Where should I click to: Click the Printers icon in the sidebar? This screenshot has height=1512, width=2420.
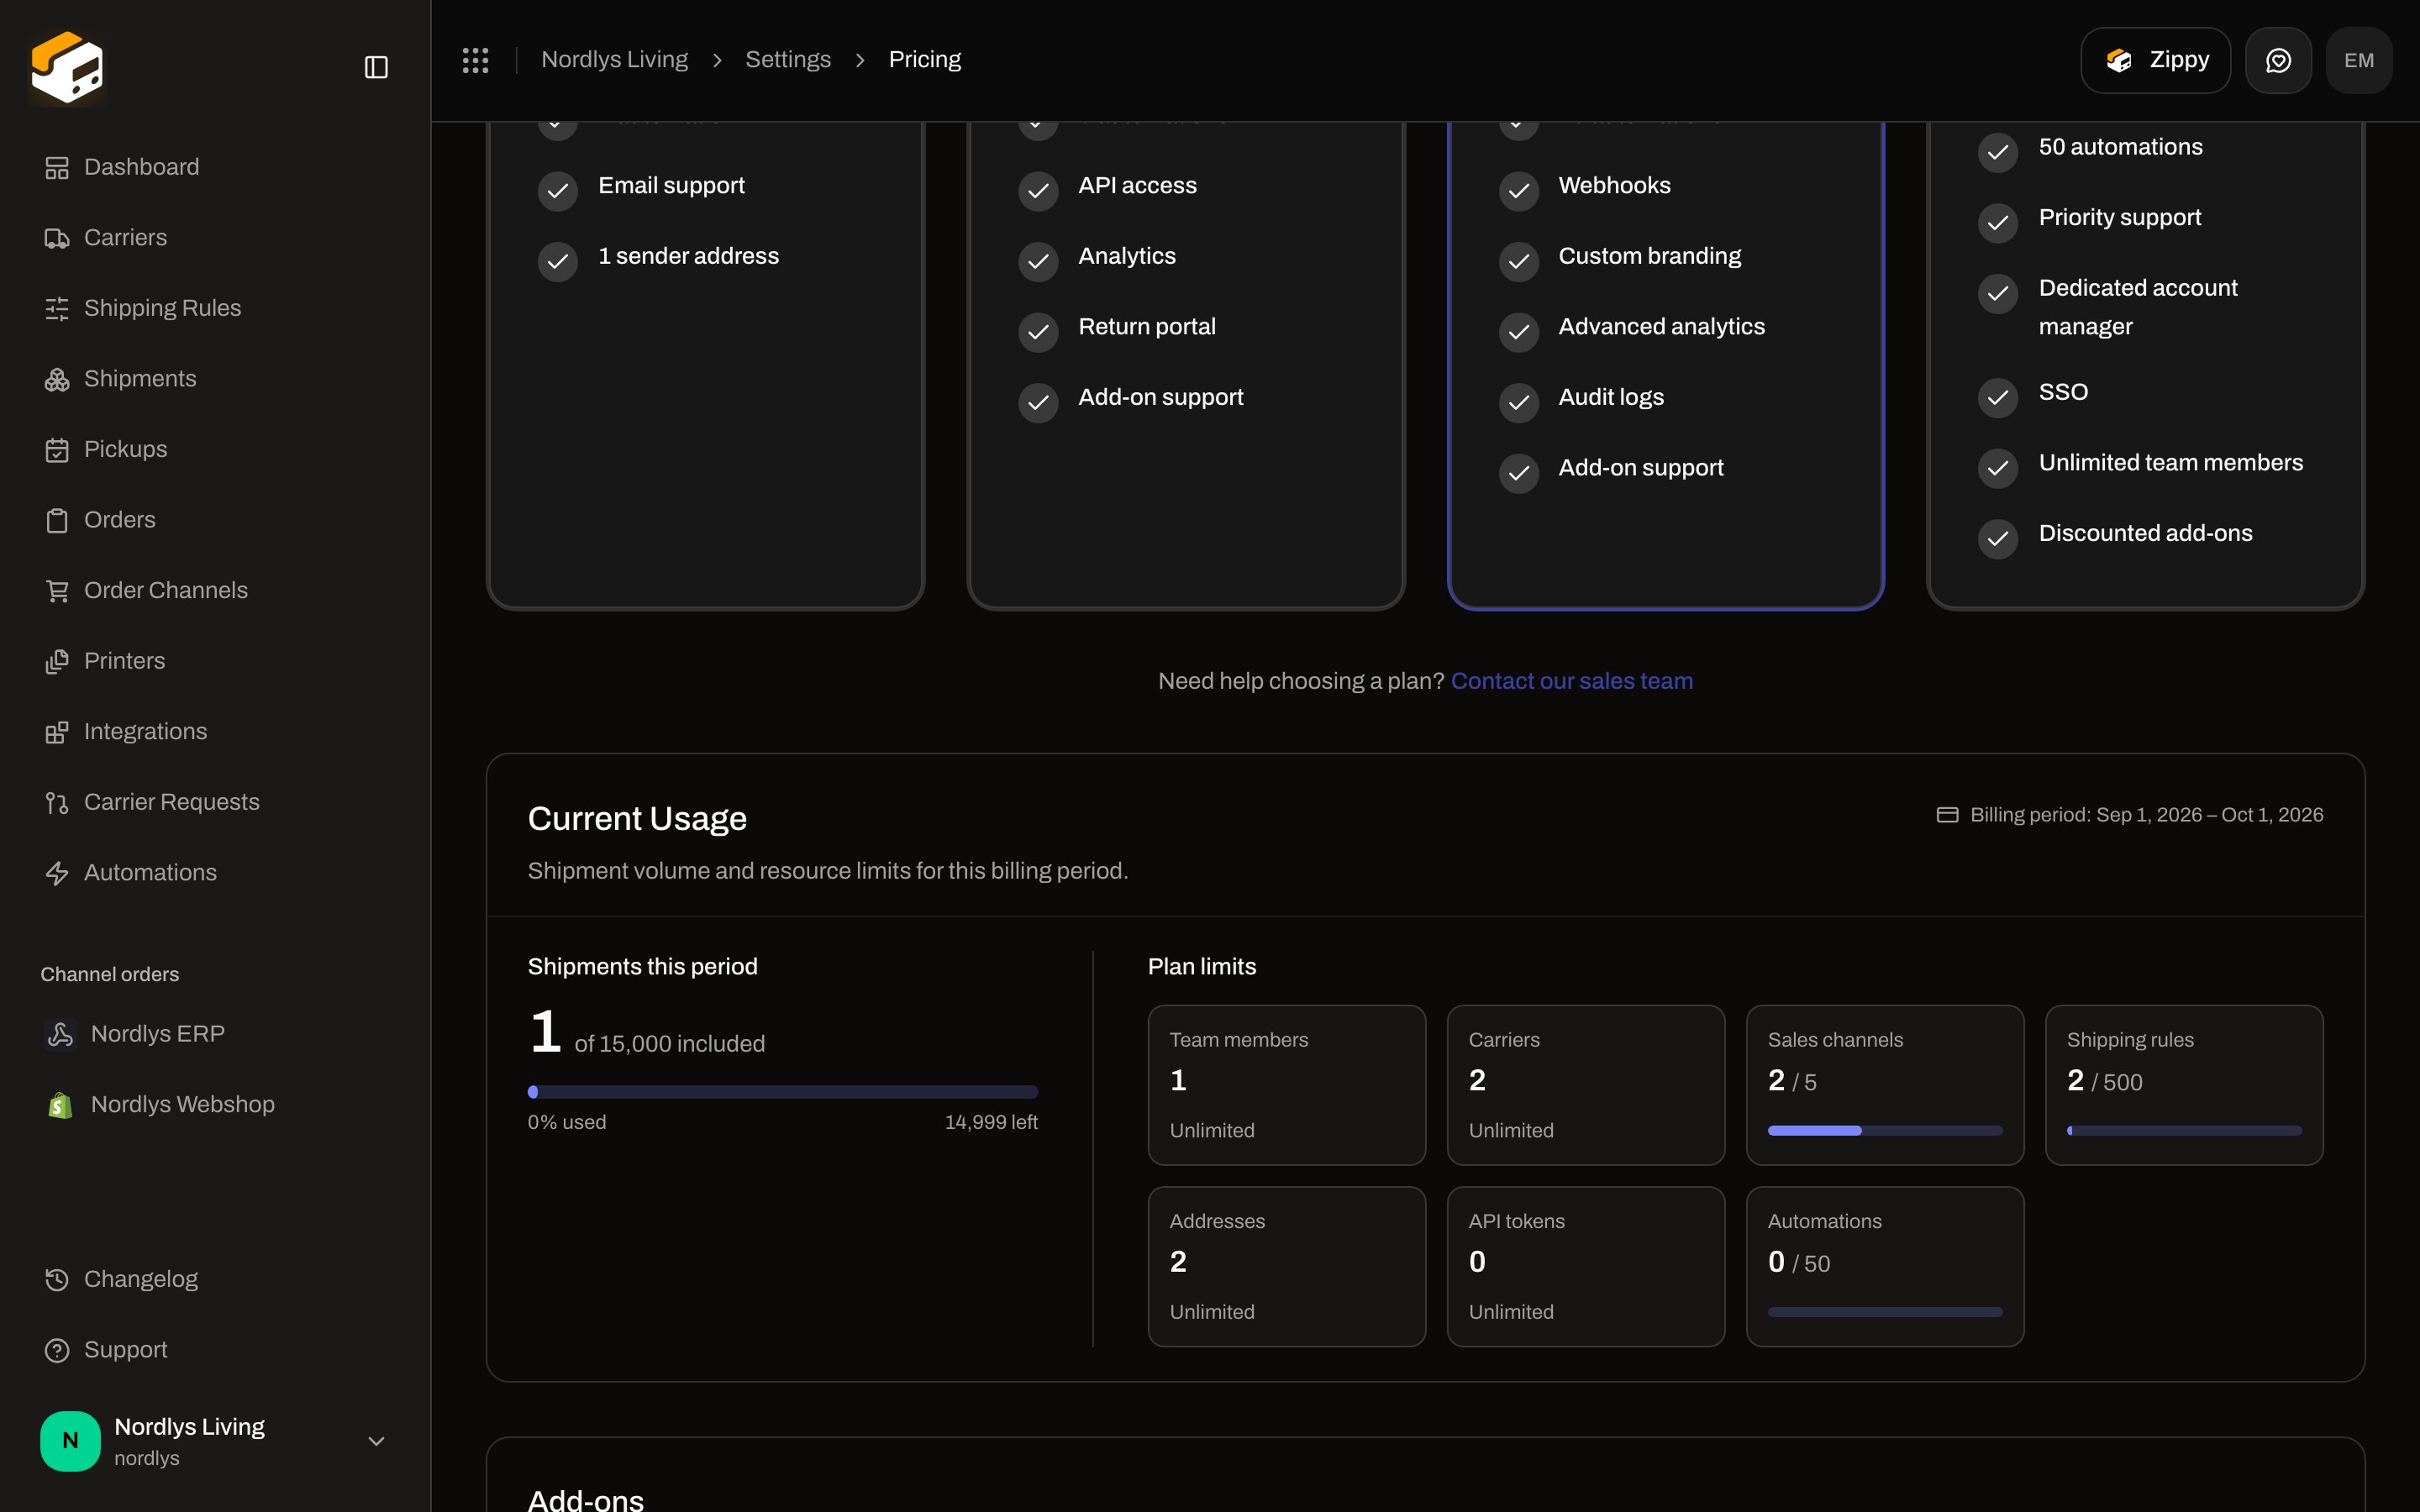pyautogui.click(x=57, y=661)
